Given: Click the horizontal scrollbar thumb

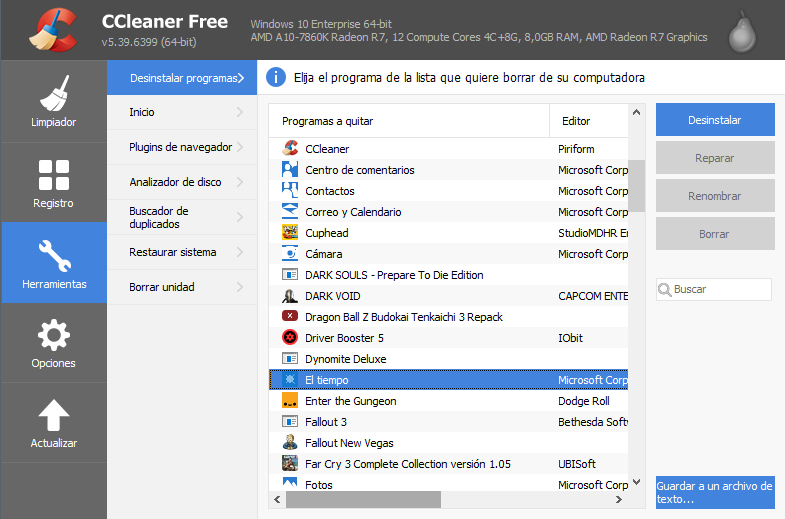Looking at the screenshot, I should pyautogui.click(x=355, y=498).
